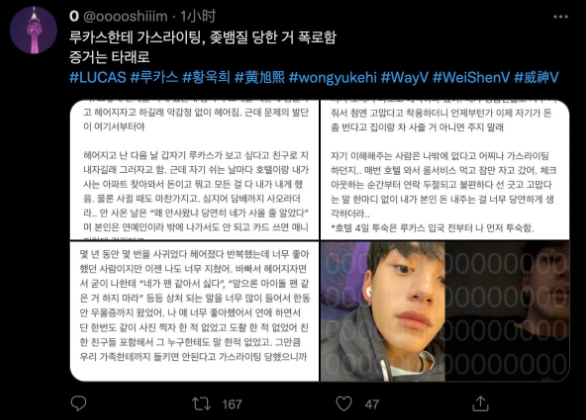The height and width of the screenshot is (420, 586).
Task: Open the top-right text screenshot image
Action: tap(445, 170)
